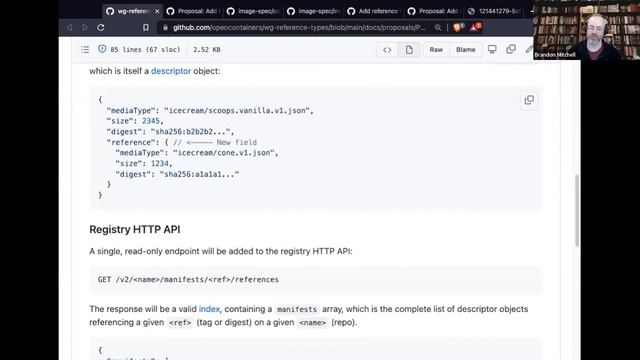Viewport: 640px width, 360px height.
Task: Go back to previous page
Action: [x=70, y=27]
